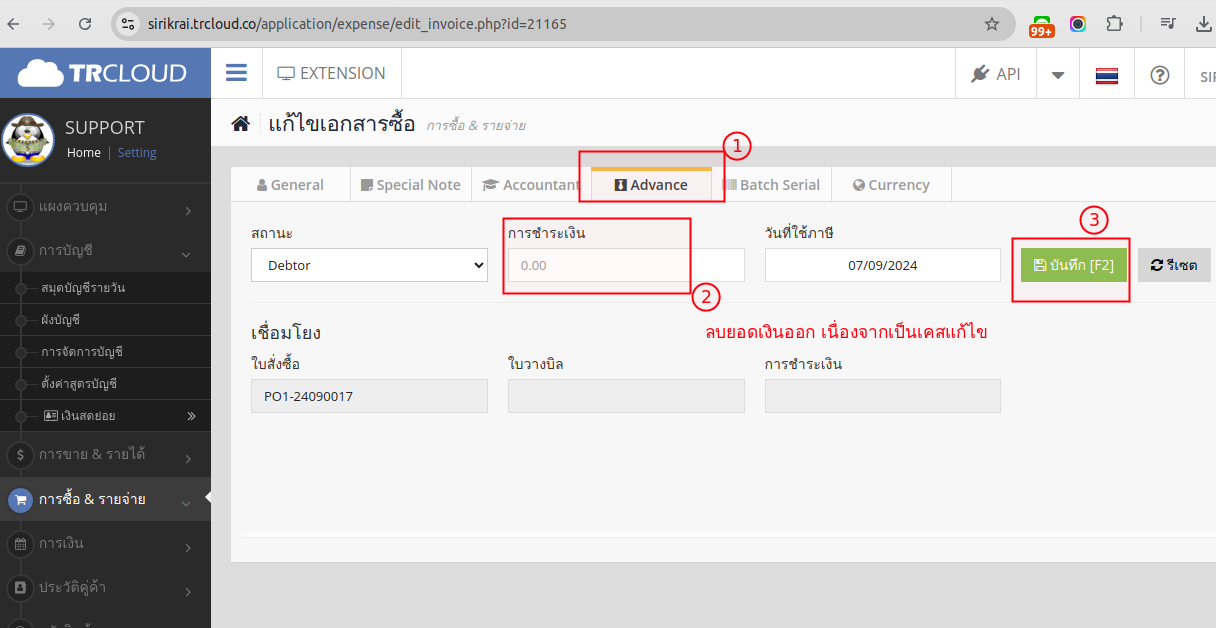Open the API menu
This screenshot has height=628, width=1216.
(x=996, y=74)
